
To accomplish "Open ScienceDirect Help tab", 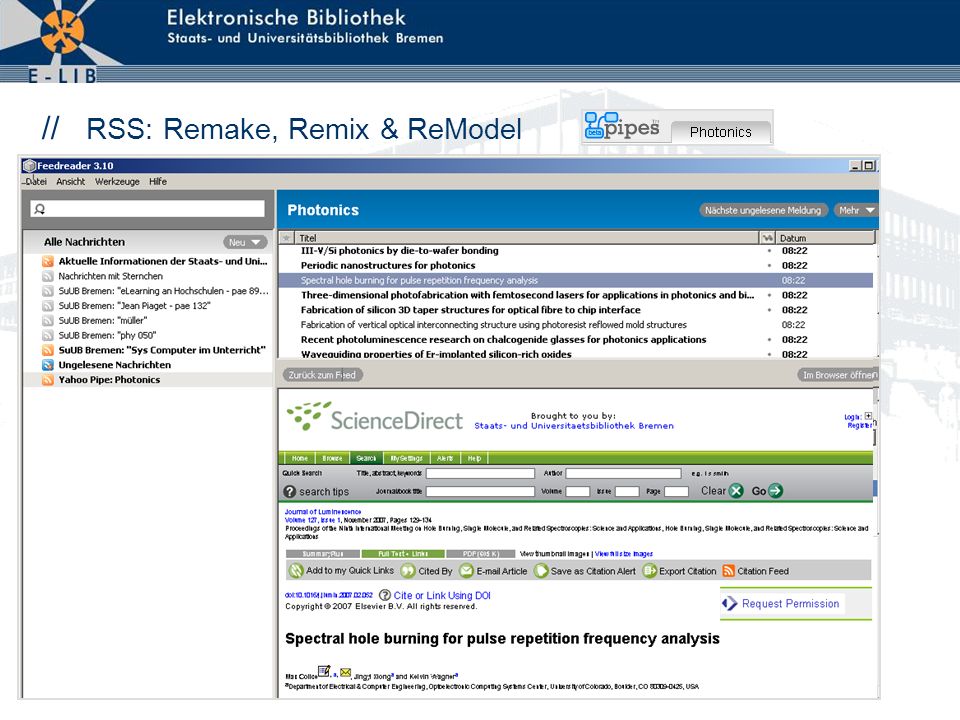I will tap(474, 458).
